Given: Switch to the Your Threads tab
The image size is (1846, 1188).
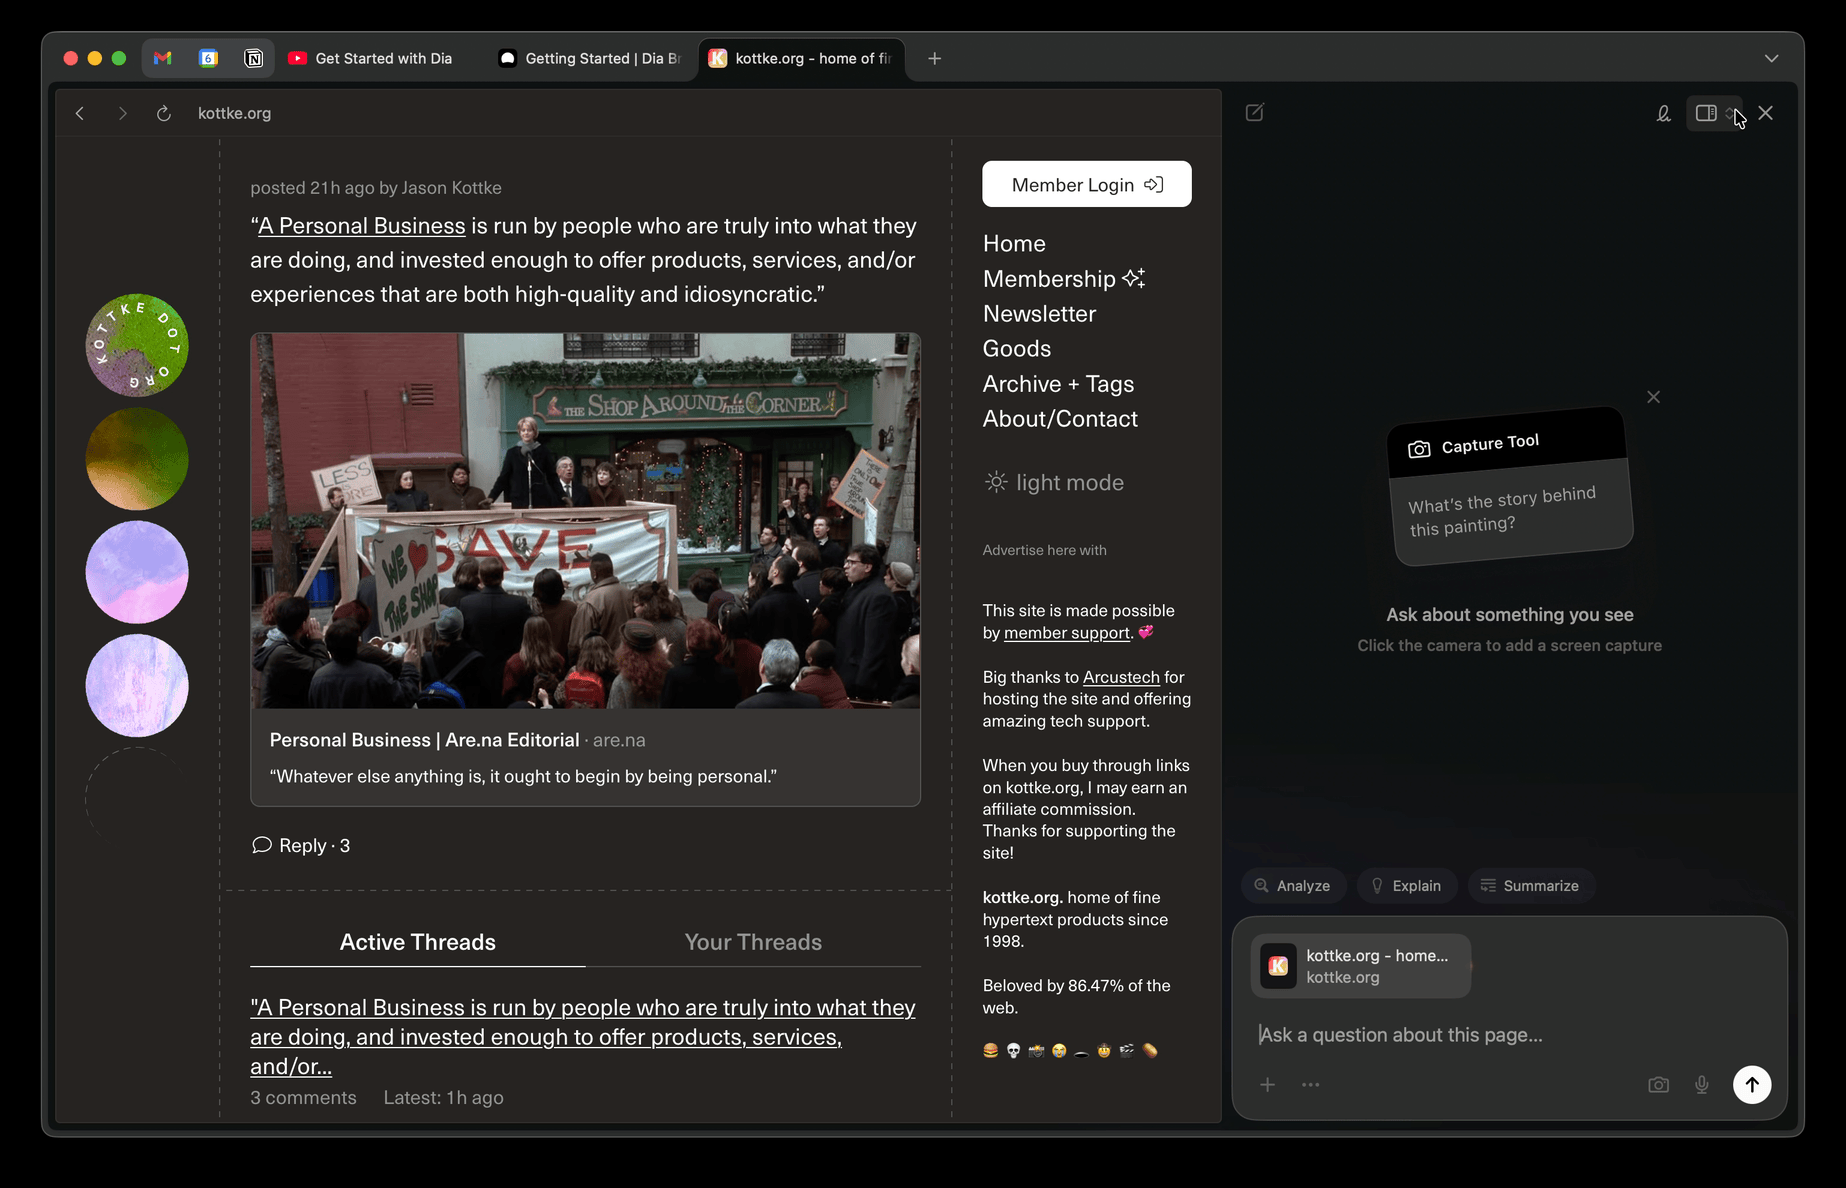Looking at the screenshot, I should (753, 942).
